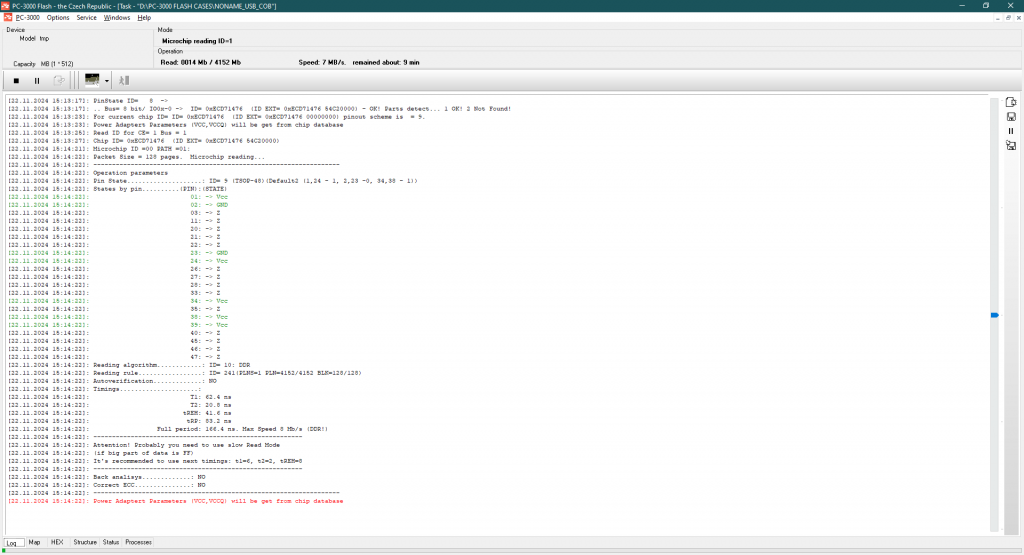The height and width of the screenshot is (555, 1024).
Task: Click the chip image toolbar button
Action: pos(92,80)
